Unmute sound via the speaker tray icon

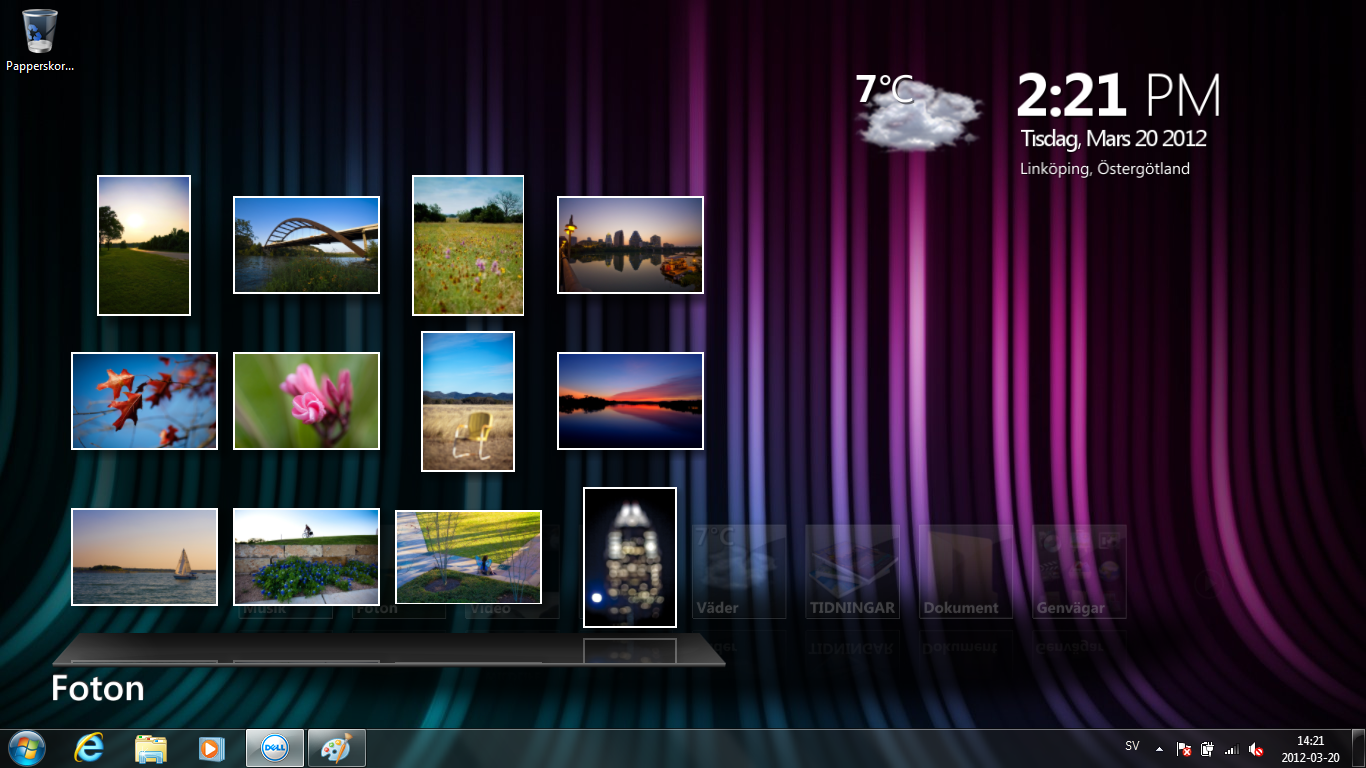click(x=1257, y=748)
